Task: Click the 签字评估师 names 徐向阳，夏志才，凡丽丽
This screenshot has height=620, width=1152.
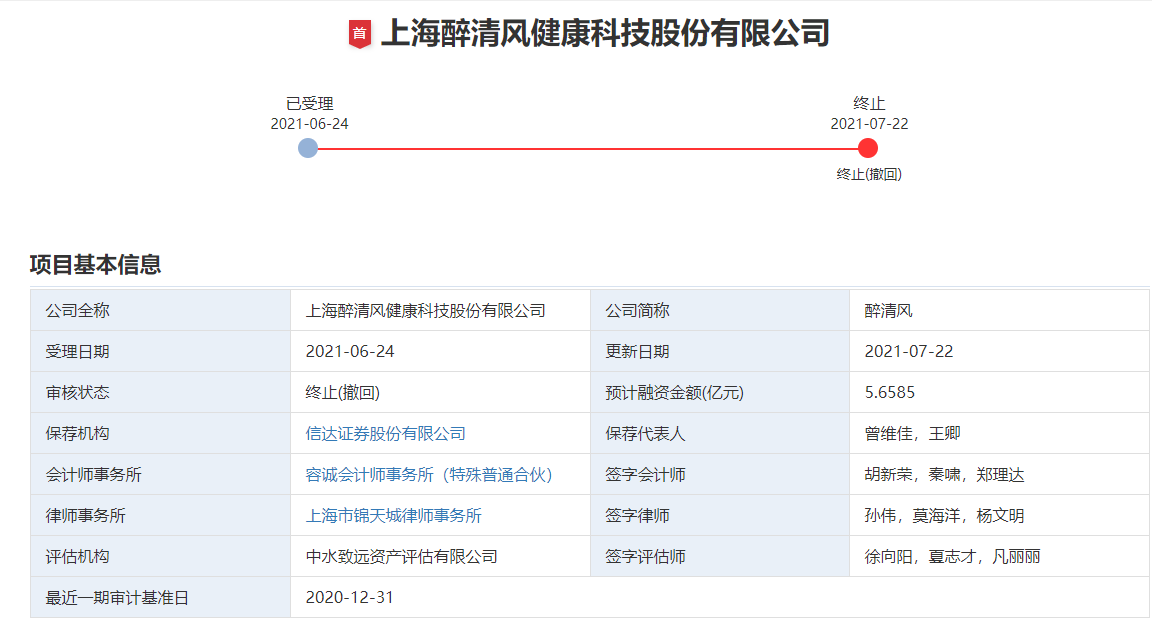Action: coord(952,557)
